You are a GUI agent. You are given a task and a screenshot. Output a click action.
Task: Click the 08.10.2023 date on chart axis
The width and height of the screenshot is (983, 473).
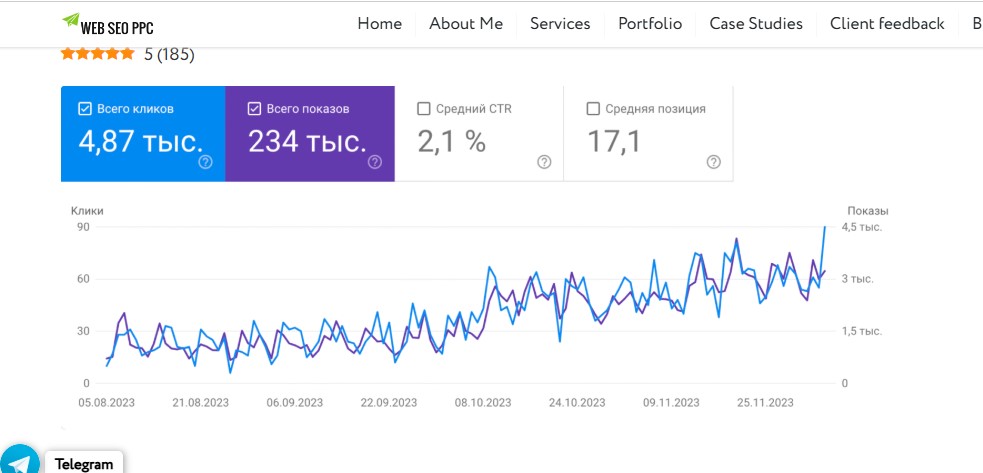[483, 403]
